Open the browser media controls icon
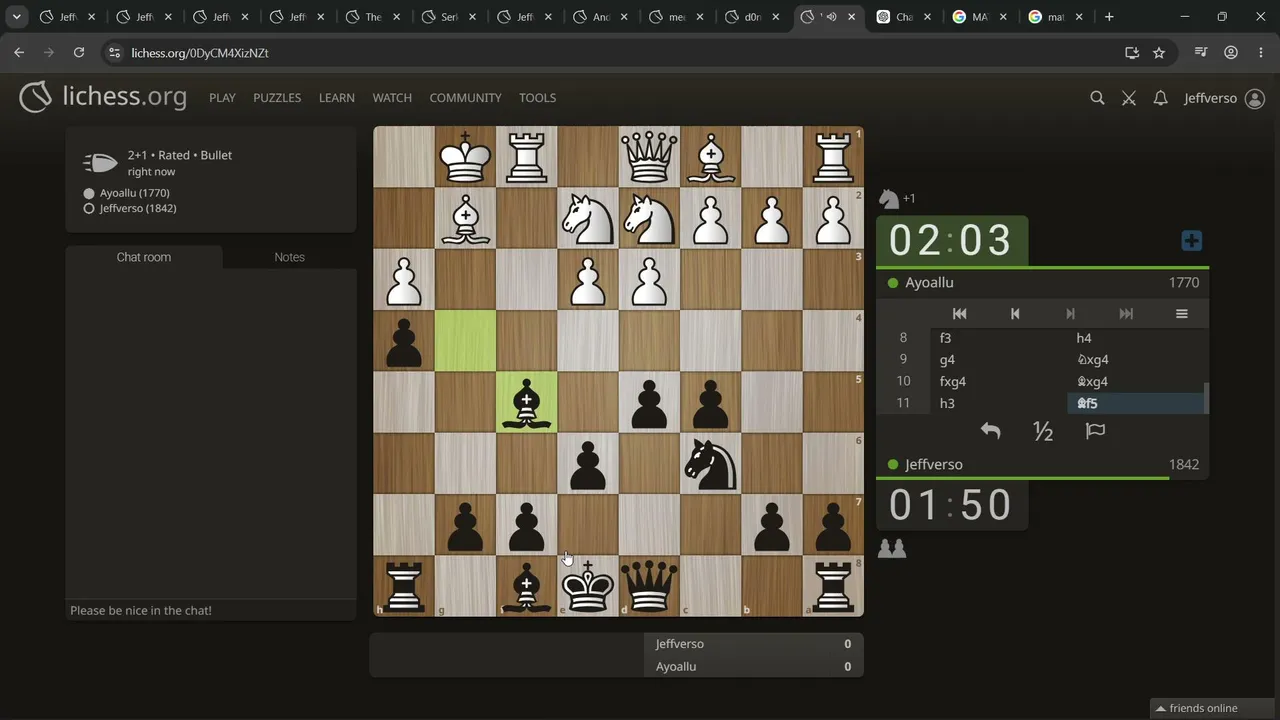This screenshot has height=720, width=1280. pos(1203,53)
